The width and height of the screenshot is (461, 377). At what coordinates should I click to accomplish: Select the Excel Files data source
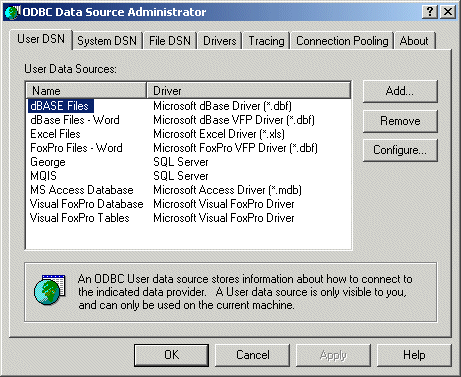pyautogui.click(x=55, y=134)
